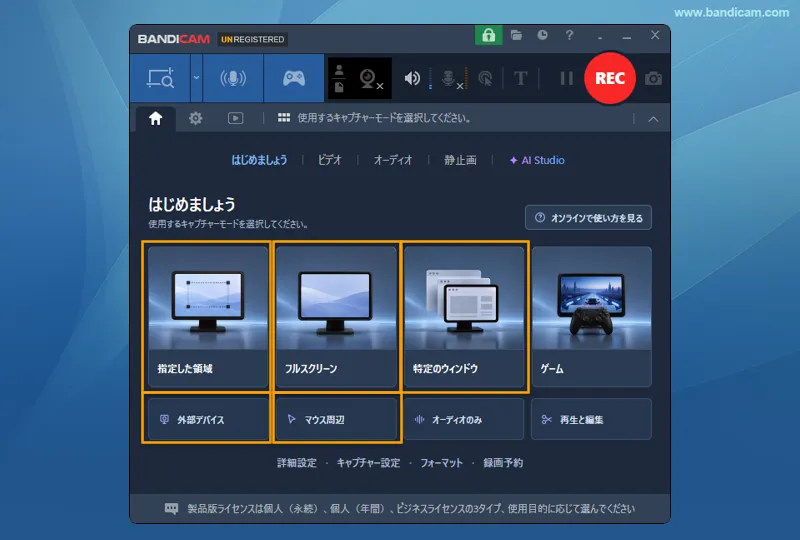Open the フォーマット link
The width and height of the screenshot is (800, 540).
pos(441,463)
